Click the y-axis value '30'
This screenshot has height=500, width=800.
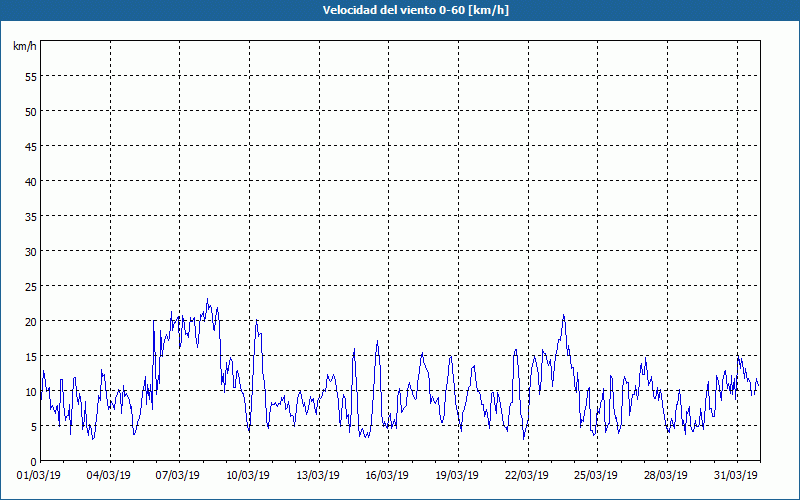[x=31, y=252]
